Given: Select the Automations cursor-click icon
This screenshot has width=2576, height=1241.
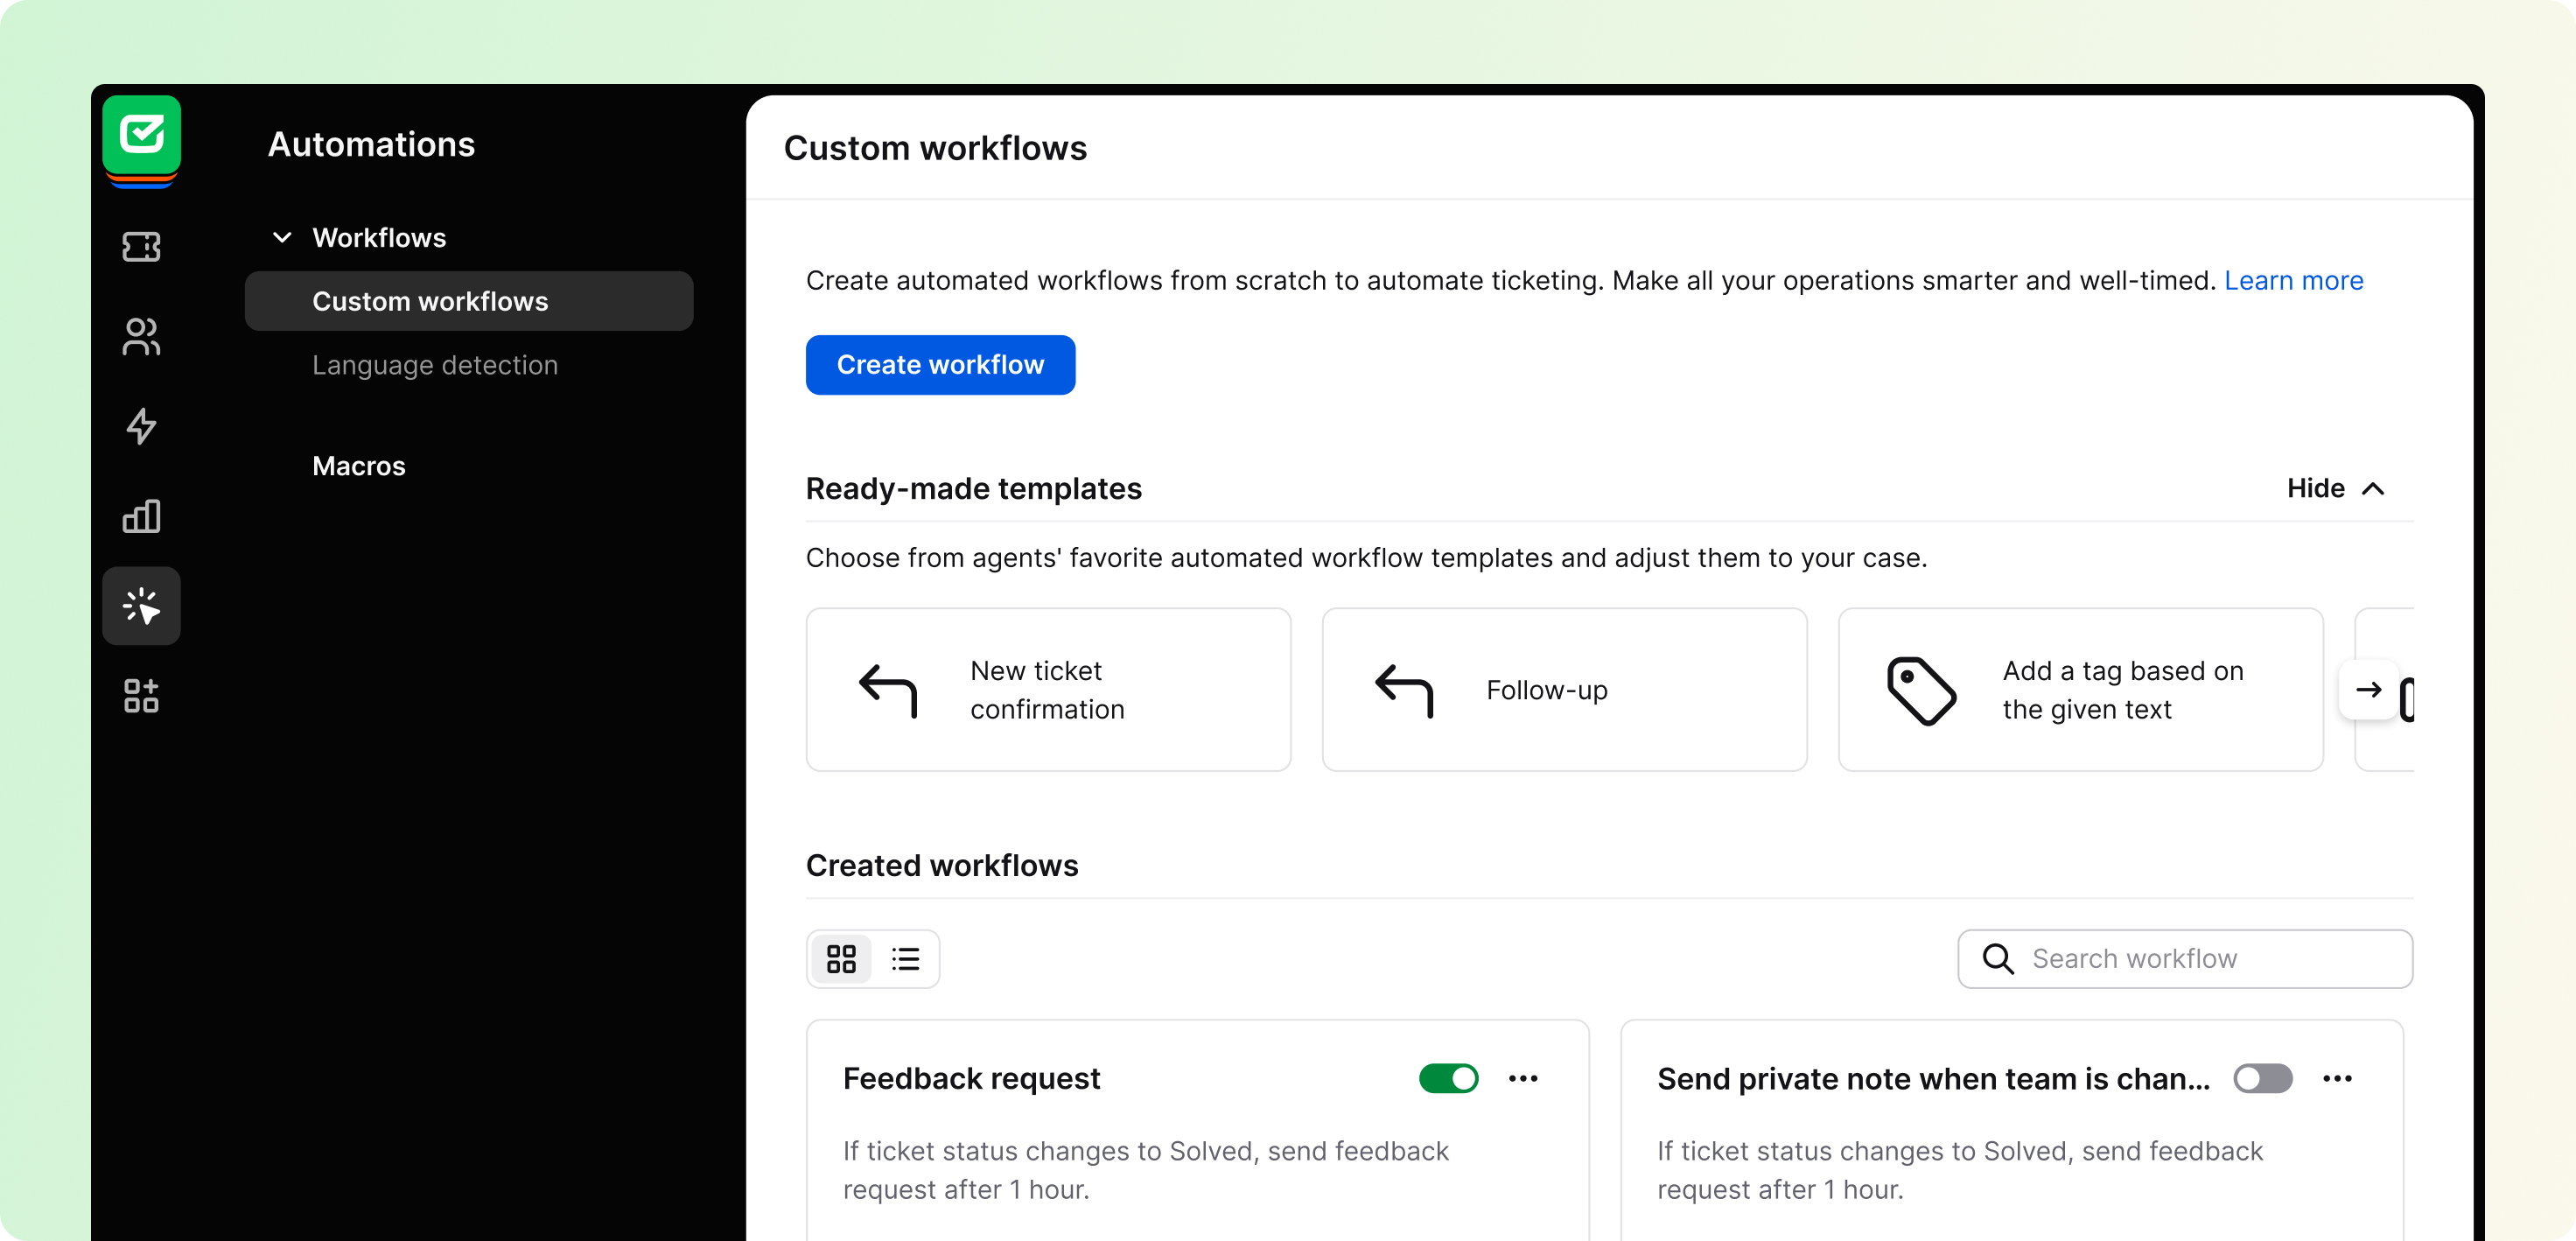Looking at the screenshot, I should (141, 606).
